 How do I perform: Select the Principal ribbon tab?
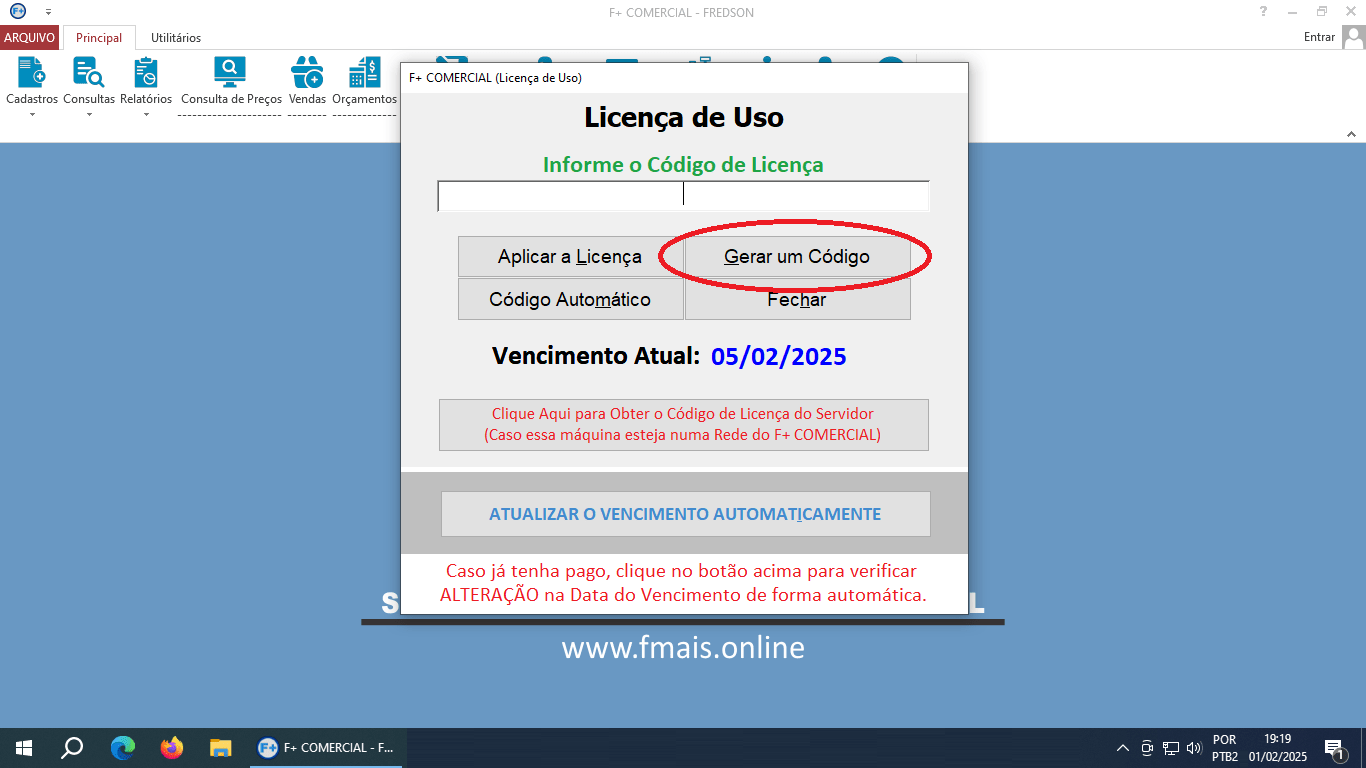point(98,37)
